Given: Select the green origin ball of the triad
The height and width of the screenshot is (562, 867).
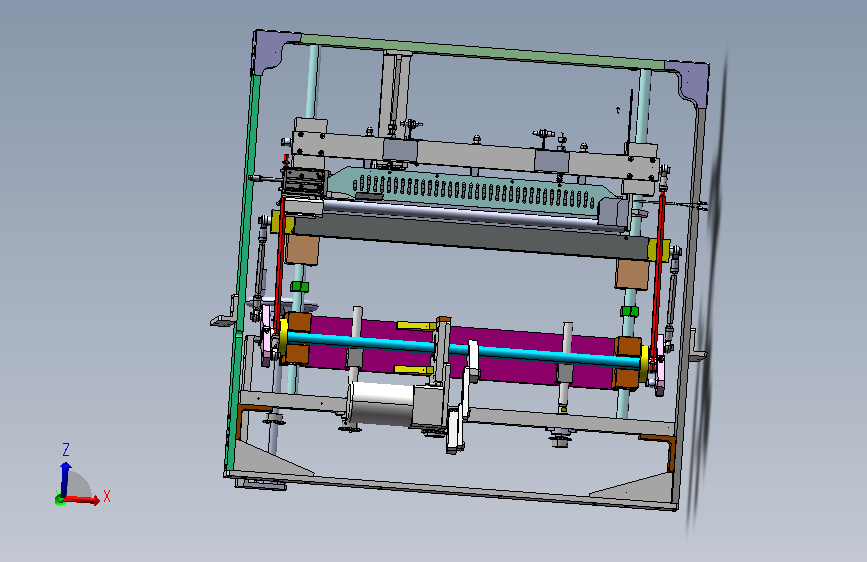Looking at the screenshot, I should [60, 500].
